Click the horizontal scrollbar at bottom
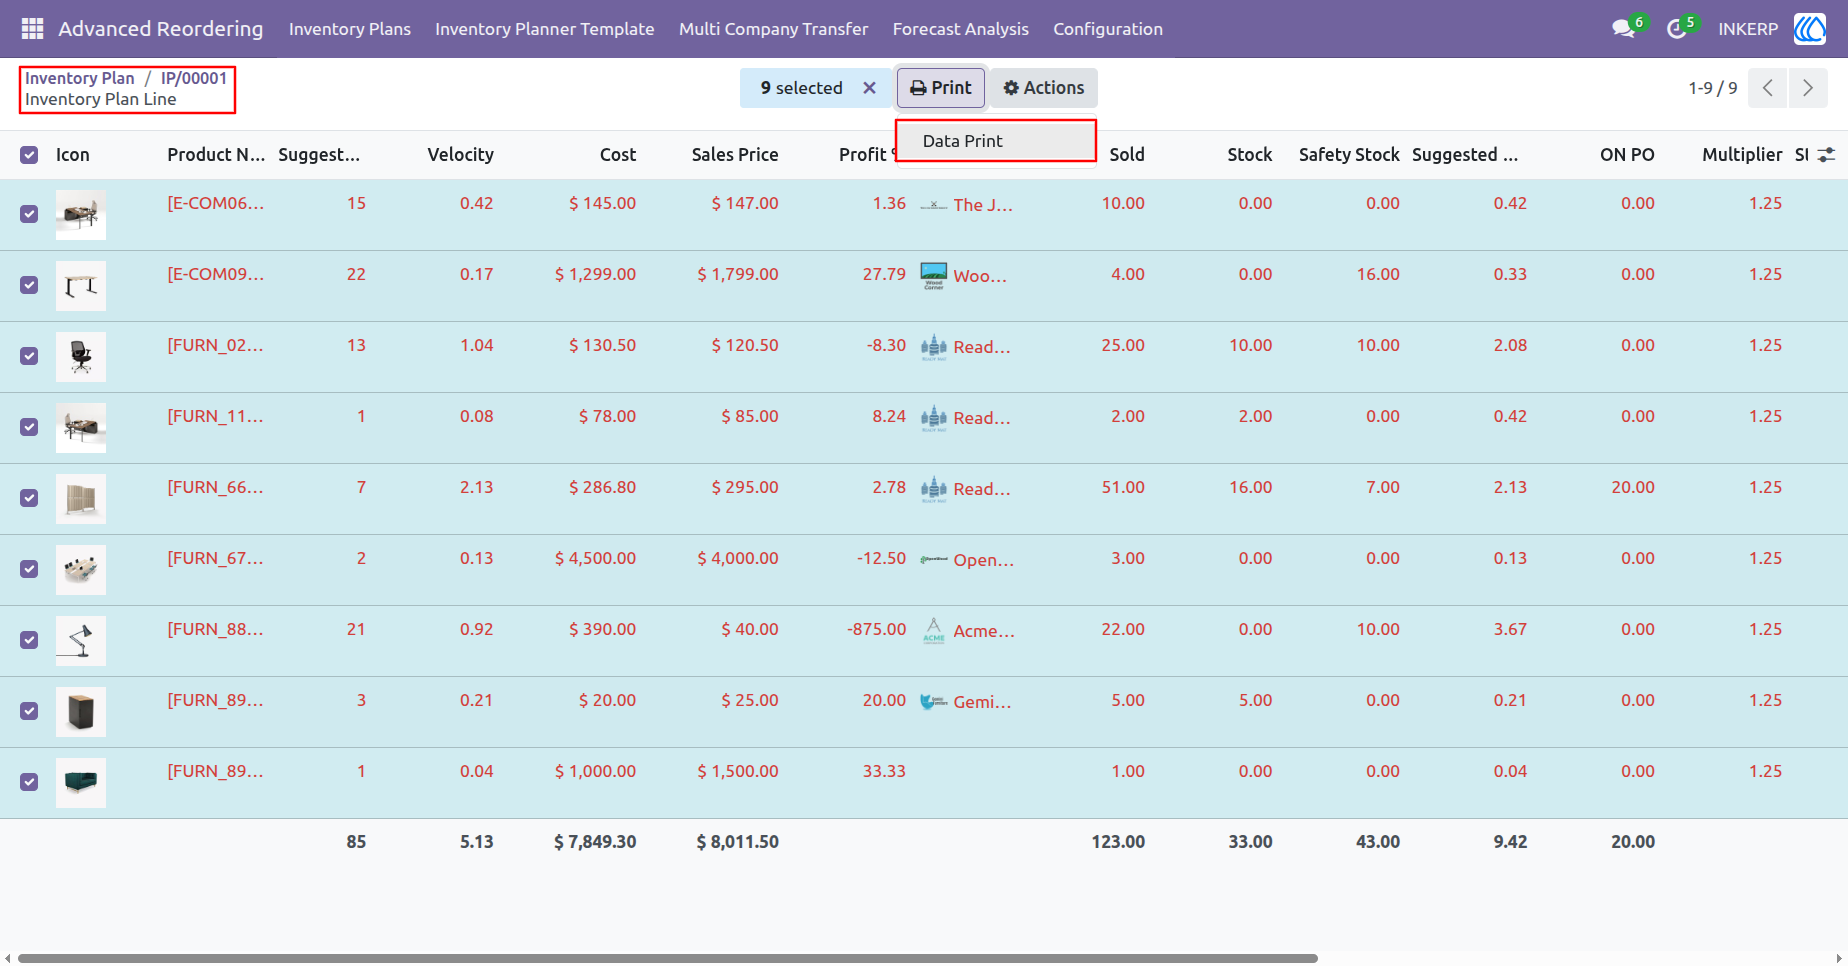1848x966 pixels. (x=668, y=958)
